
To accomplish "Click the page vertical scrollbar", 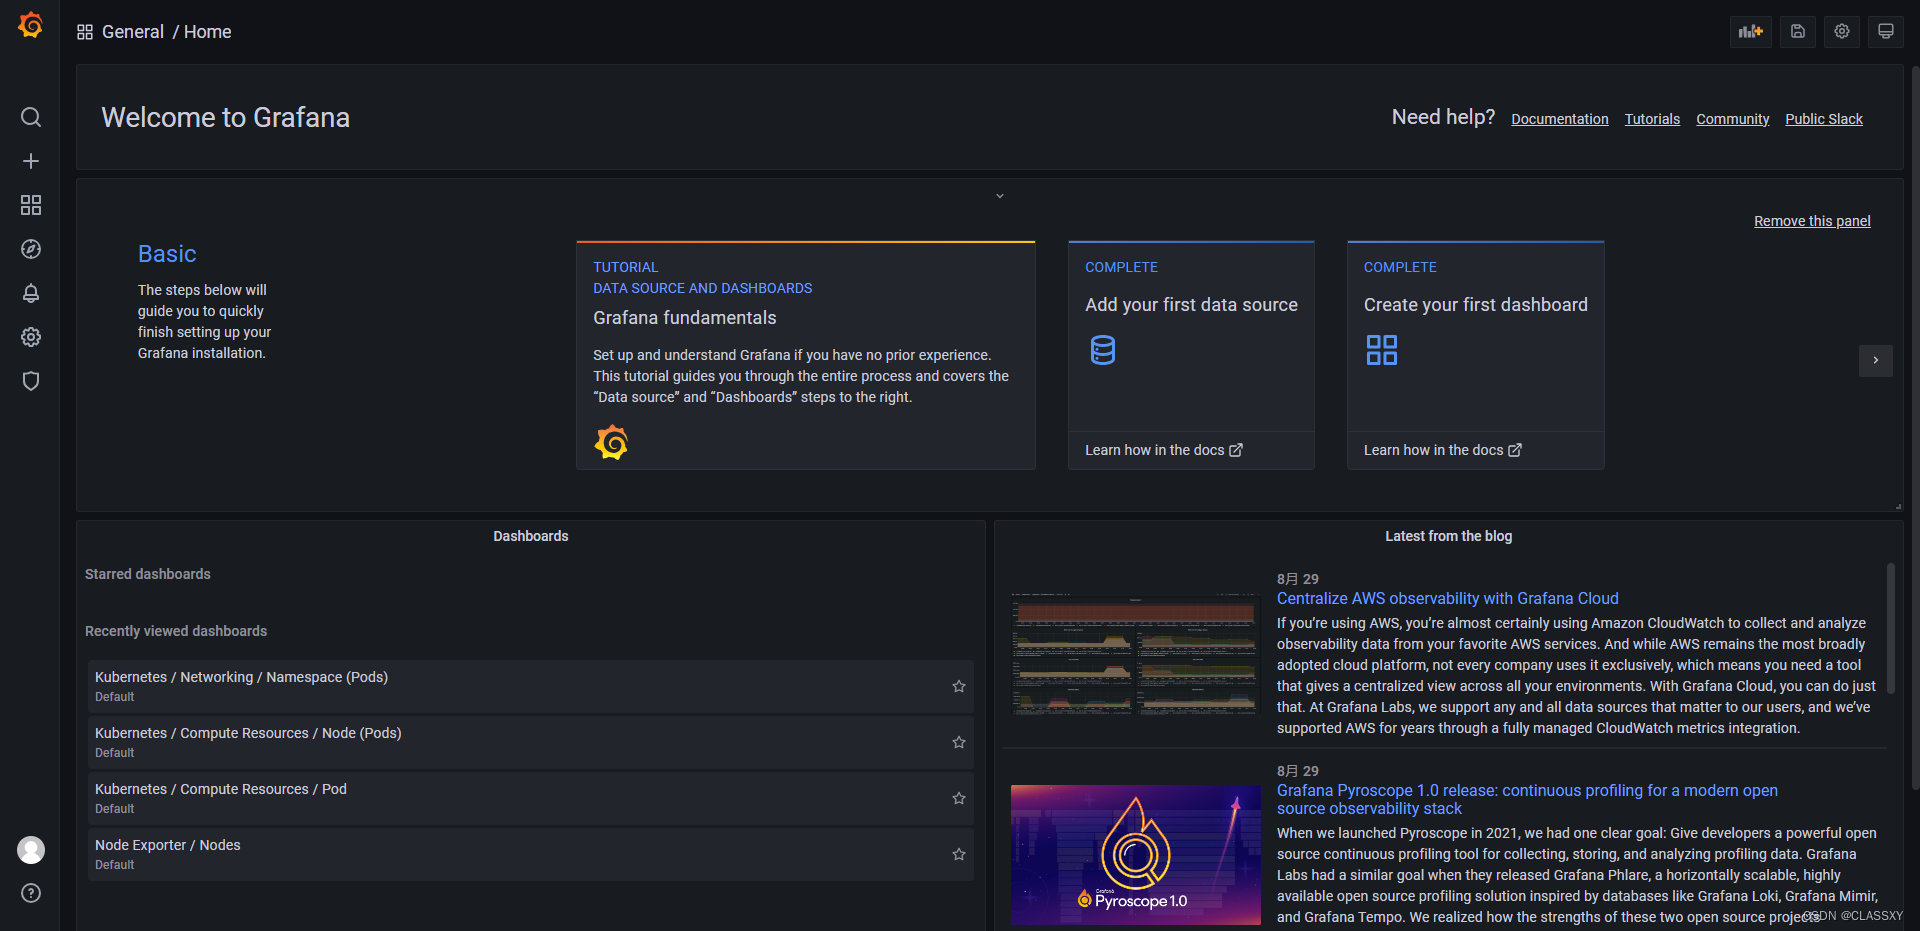I will tap(1915, 430).
